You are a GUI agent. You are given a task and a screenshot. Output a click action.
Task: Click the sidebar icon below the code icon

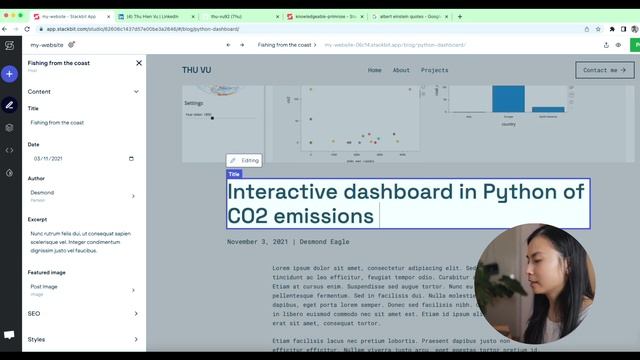click(9, 173)
